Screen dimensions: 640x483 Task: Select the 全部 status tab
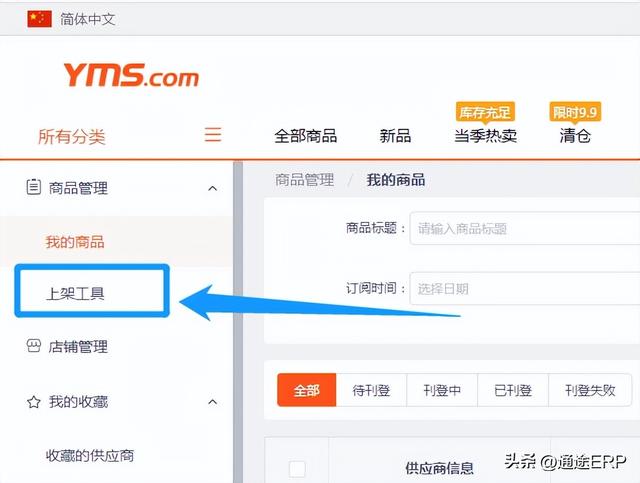307,390
